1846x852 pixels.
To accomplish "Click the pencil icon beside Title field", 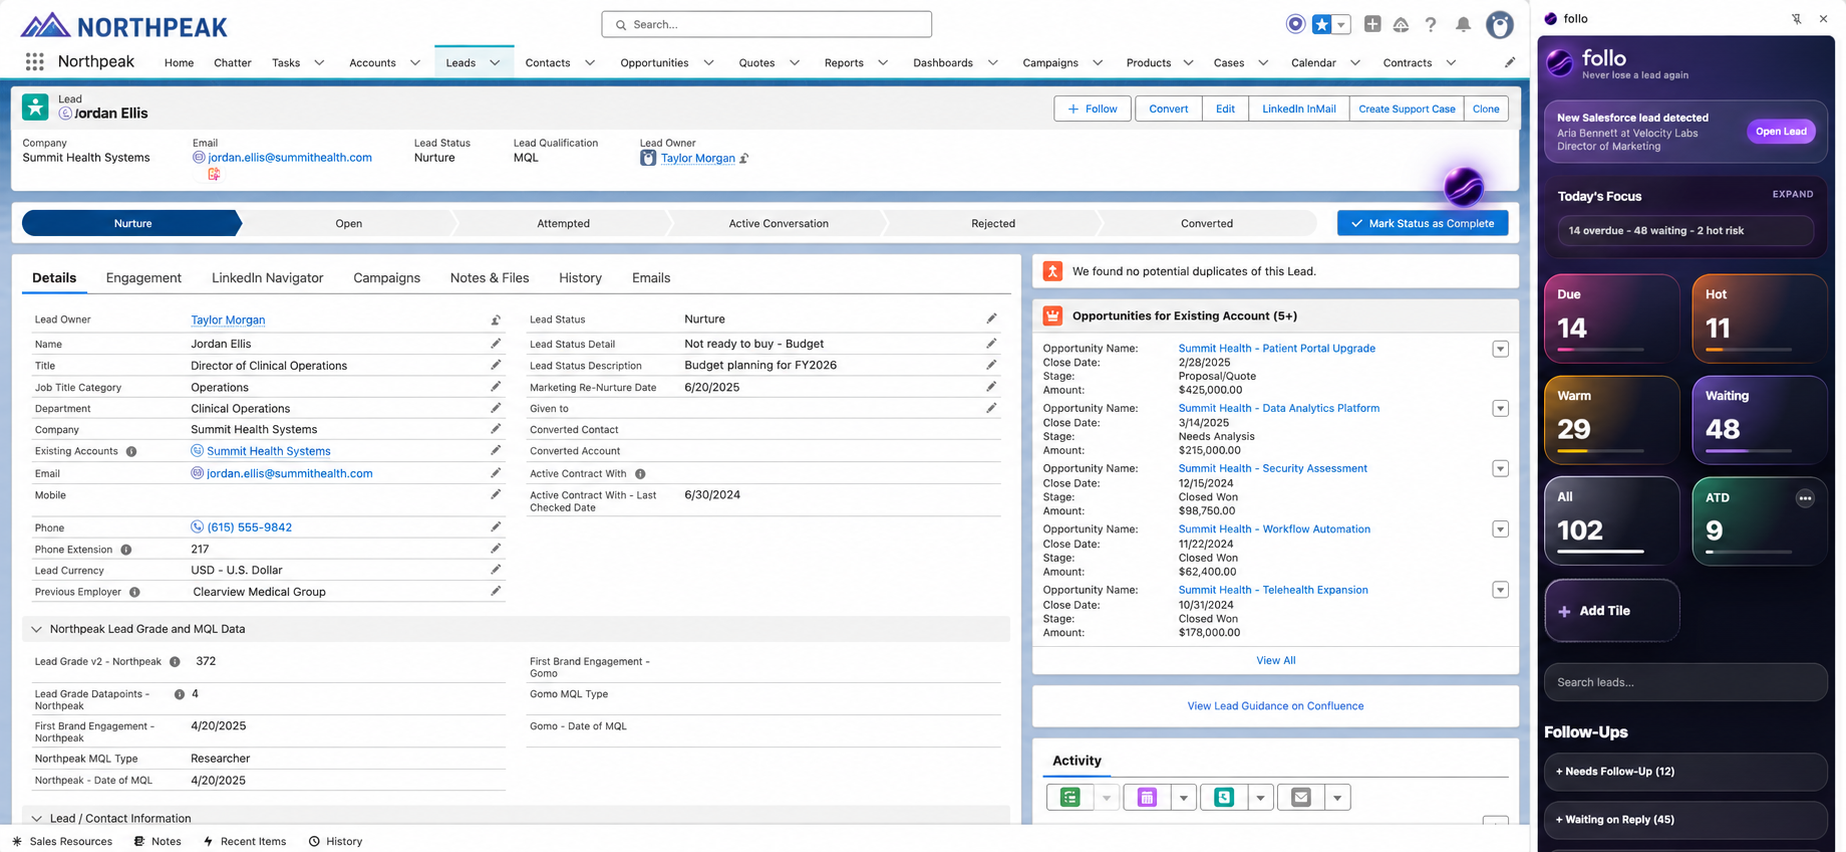I will (x=495, y=365).
